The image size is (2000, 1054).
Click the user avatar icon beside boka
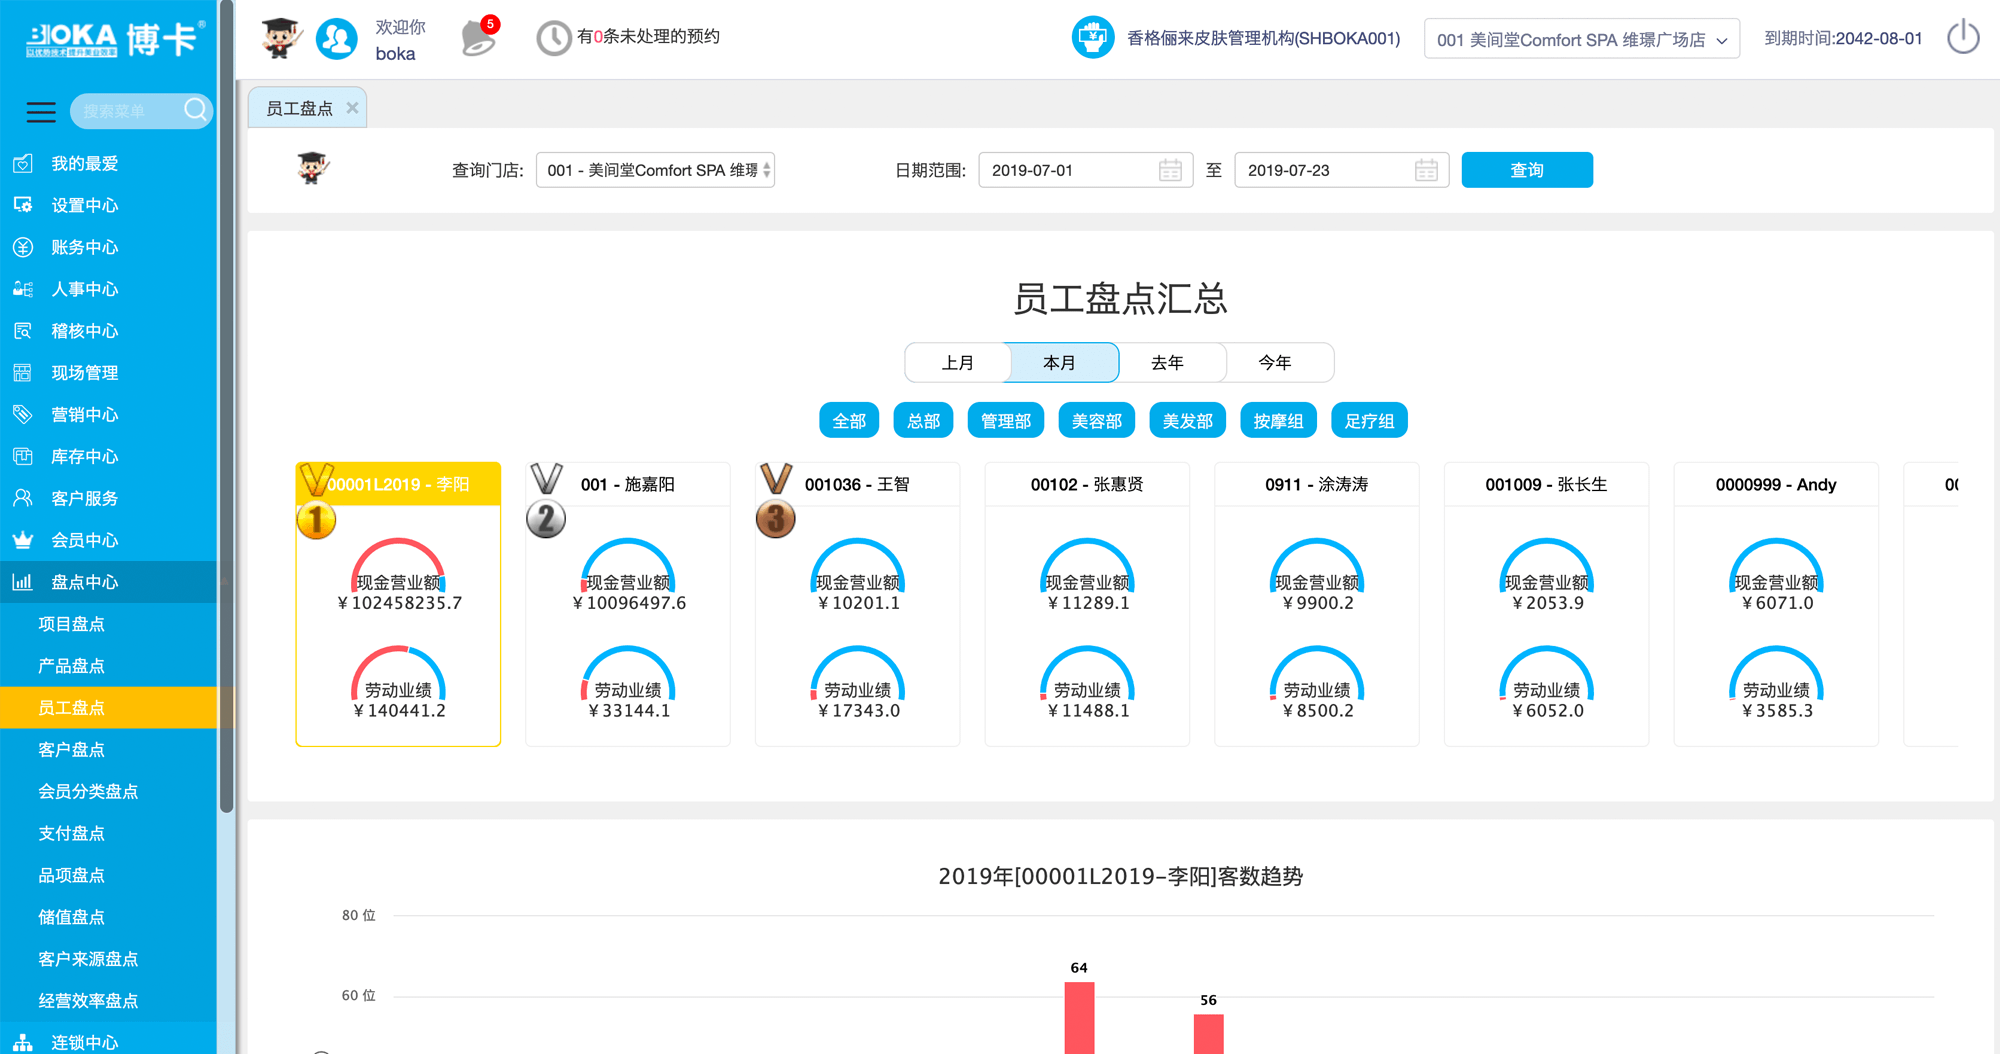pos(337,39)
